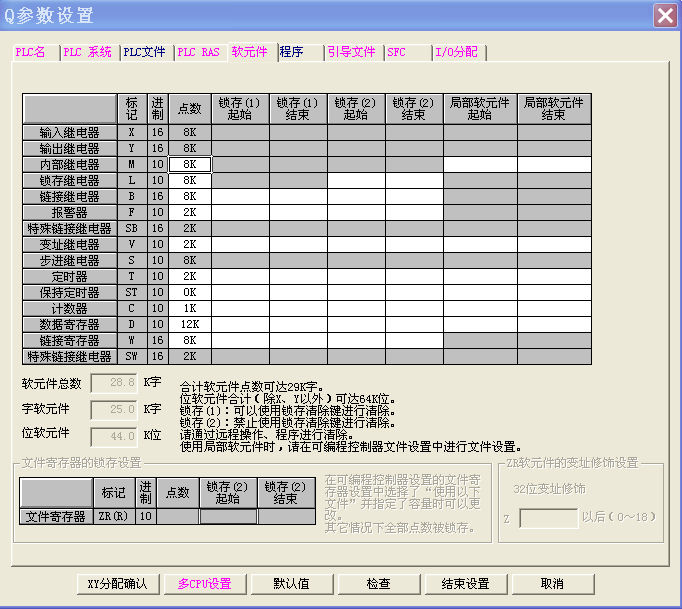This screenshot has height=609, width=682.
Task: Click the 检查 button
Action: (x=378, y=584)
